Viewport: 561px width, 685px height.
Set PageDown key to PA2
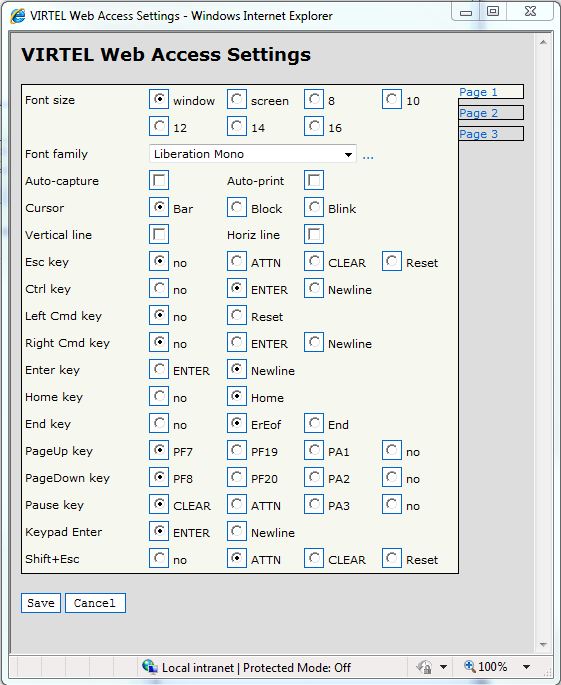(314, 477)
